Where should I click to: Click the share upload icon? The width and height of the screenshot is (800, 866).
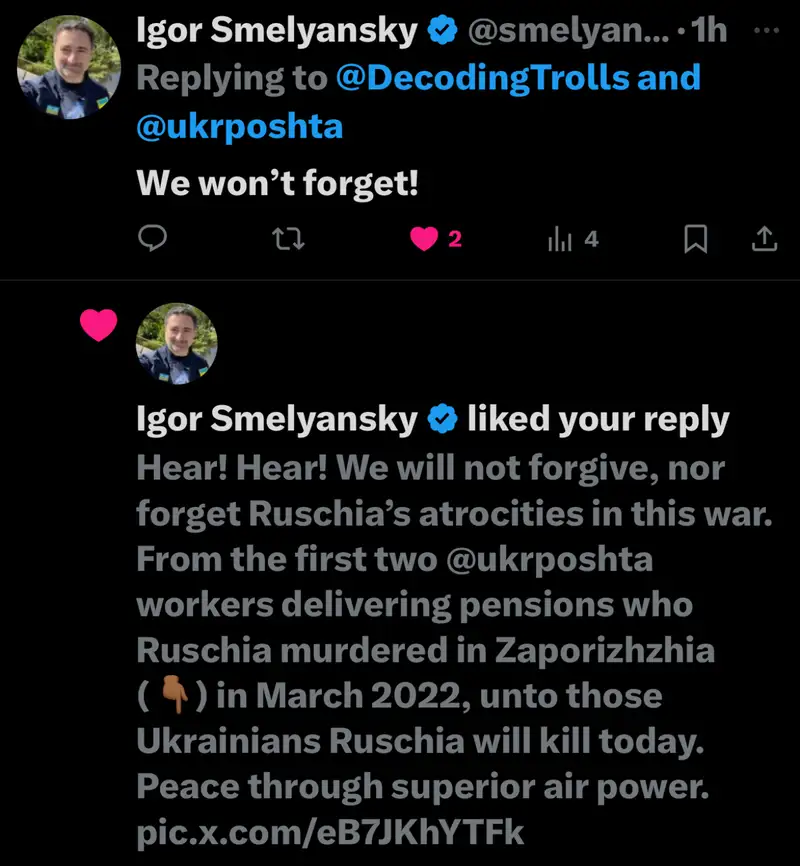pos(763,239)
